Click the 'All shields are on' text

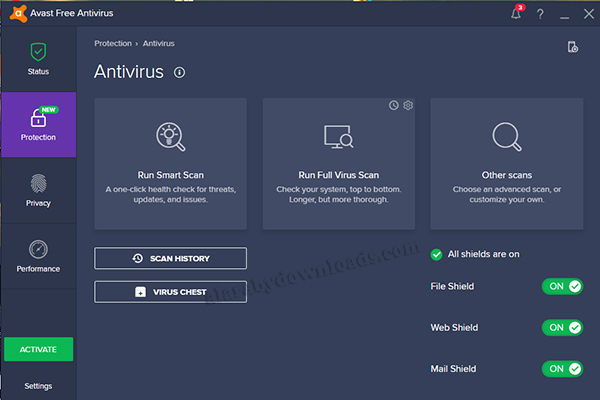(x=484, y=254)
